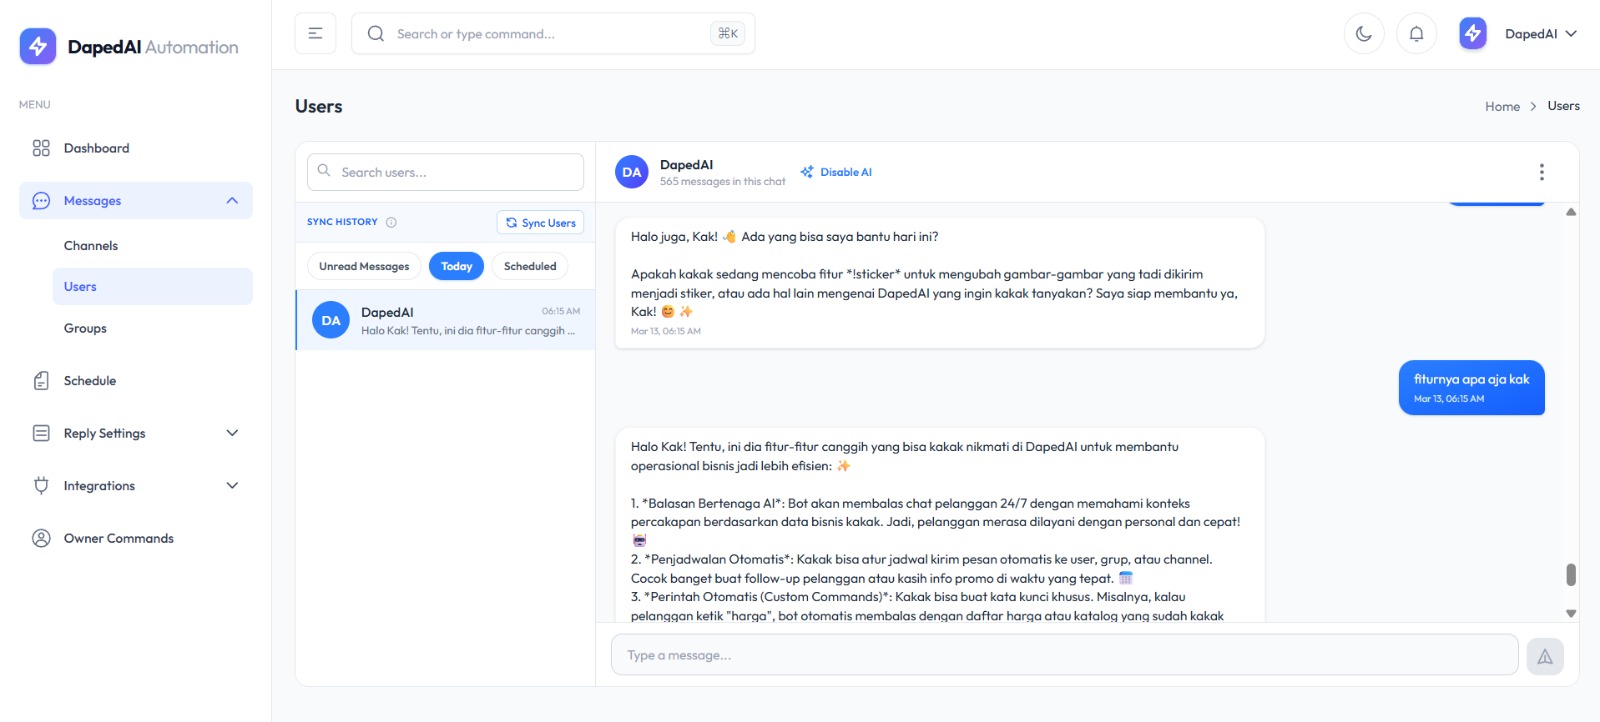
Task: Click the DapedAI profile avatar in header
Action: click(1473, 33)
